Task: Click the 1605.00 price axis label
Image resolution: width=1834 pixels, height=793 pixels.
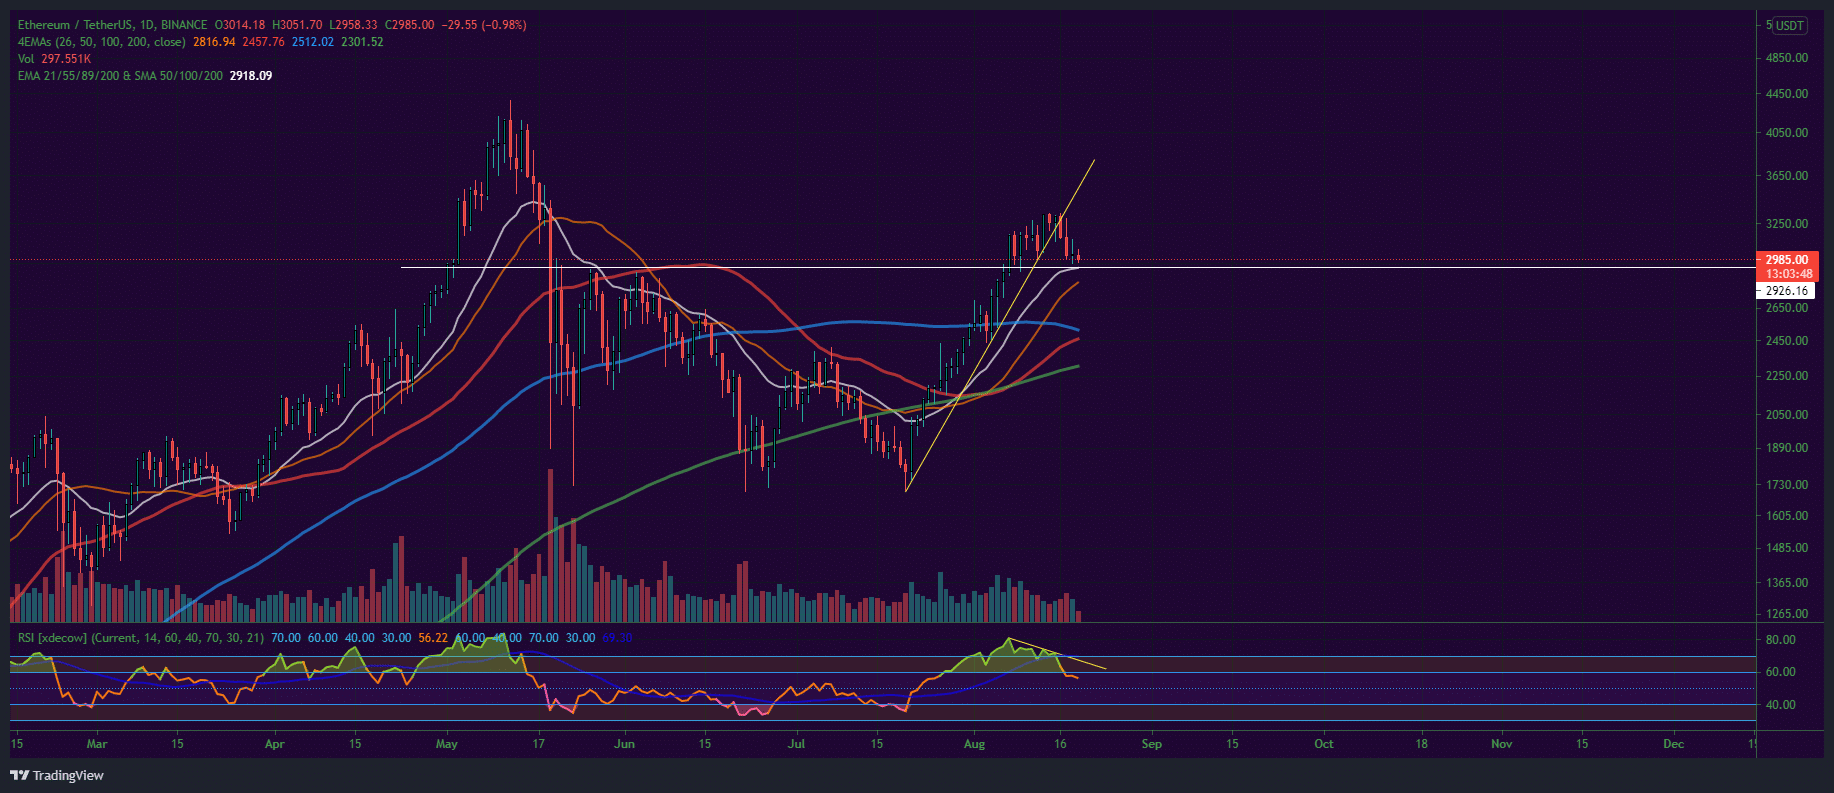Action: 1787,516
